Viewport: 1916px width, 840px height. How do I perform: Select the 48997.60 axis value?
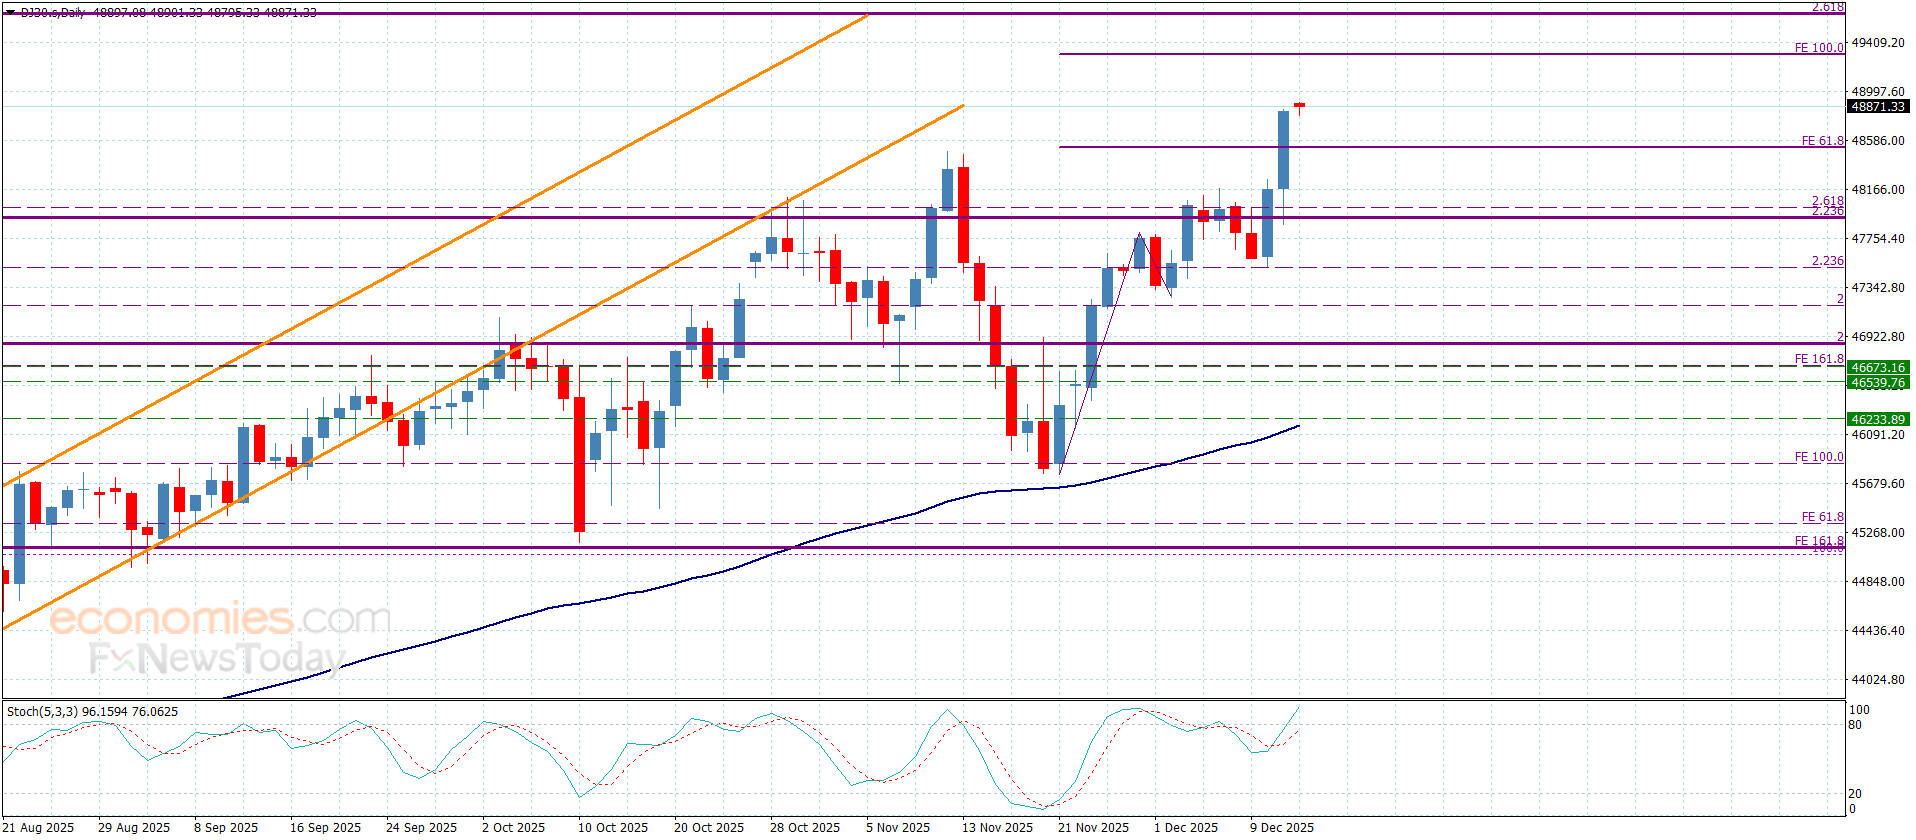pyautogui.click(x=1878, y=92)
